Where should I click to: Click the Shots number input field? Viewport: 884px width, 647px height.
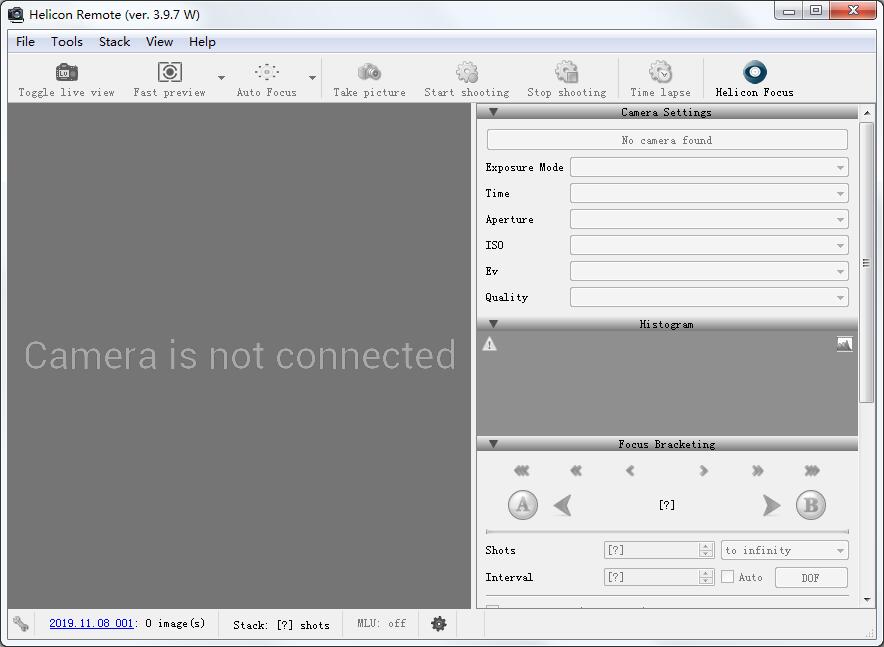pyautogui.click(x=651, y=550)
